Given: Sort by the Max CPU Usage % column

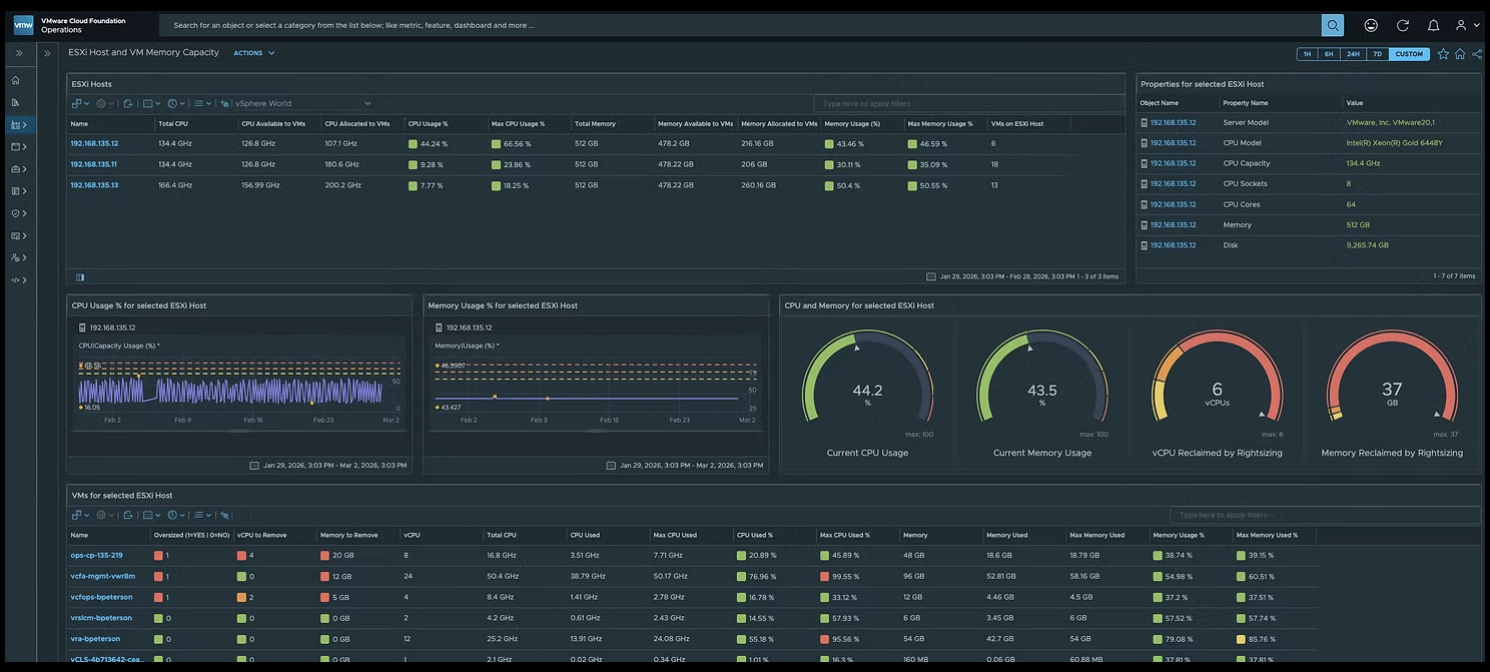Looking at the screenshot, I should [x=518, y=124].
